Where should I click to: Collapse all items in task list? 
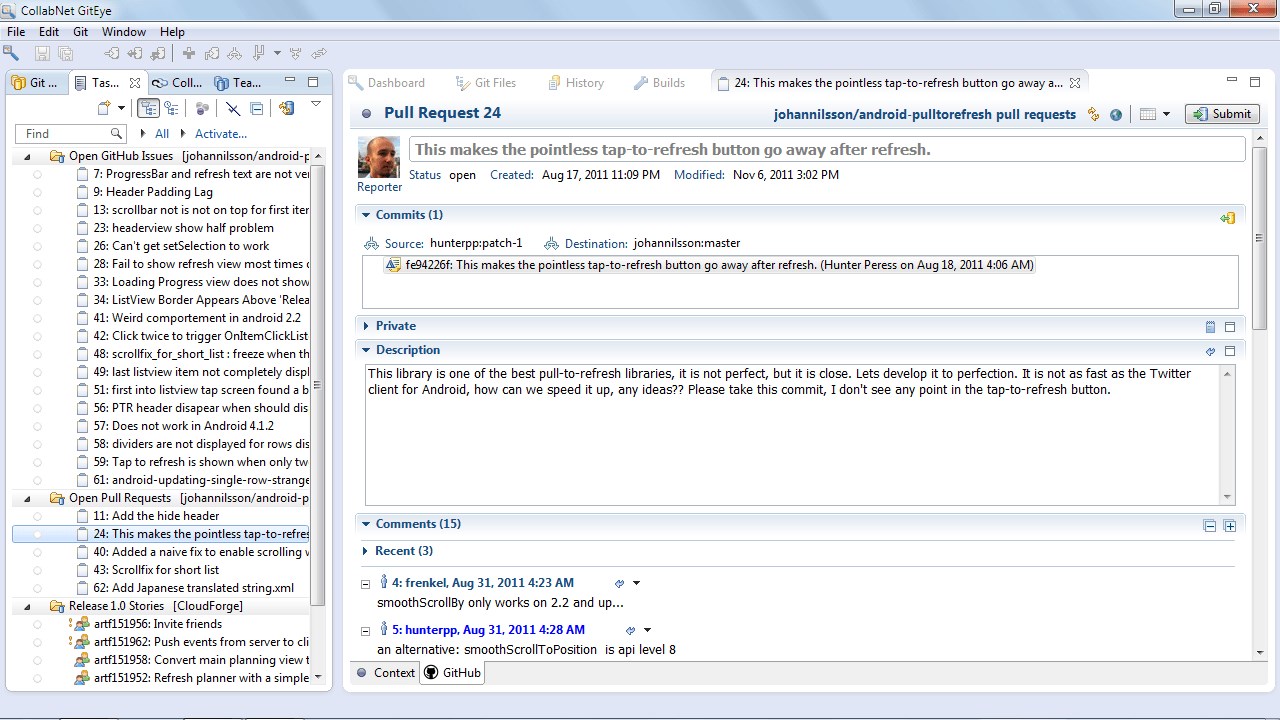257,108
